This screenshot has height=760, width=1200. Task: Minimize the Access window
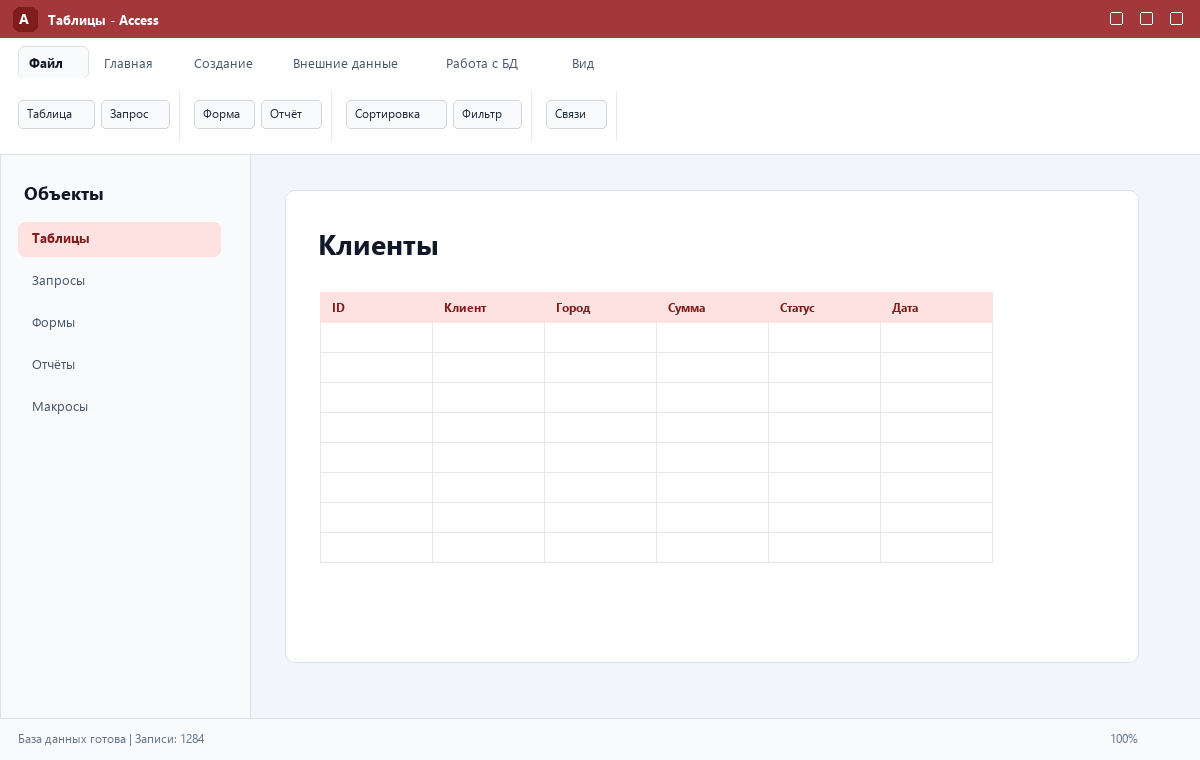pos(1117,19)
